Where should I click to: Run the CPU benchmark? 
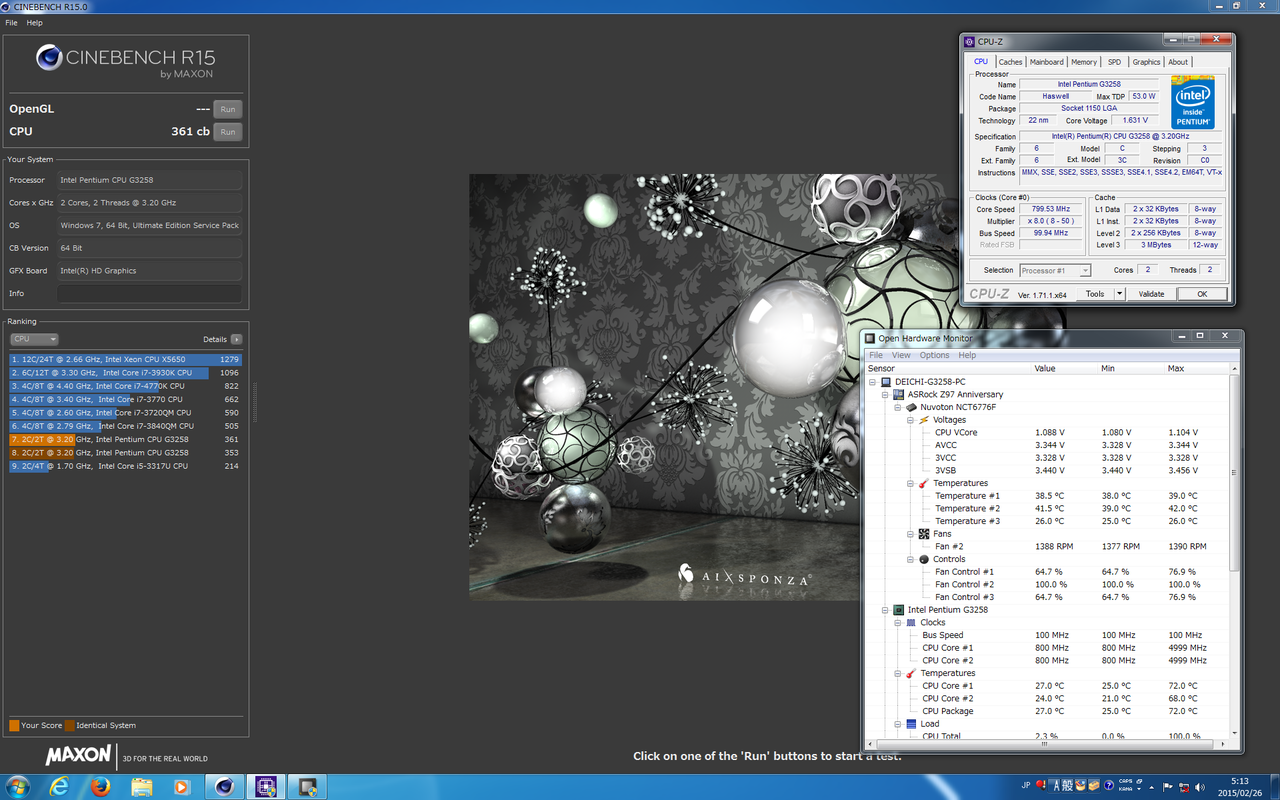pyautogui.click(x=228, y=132)
